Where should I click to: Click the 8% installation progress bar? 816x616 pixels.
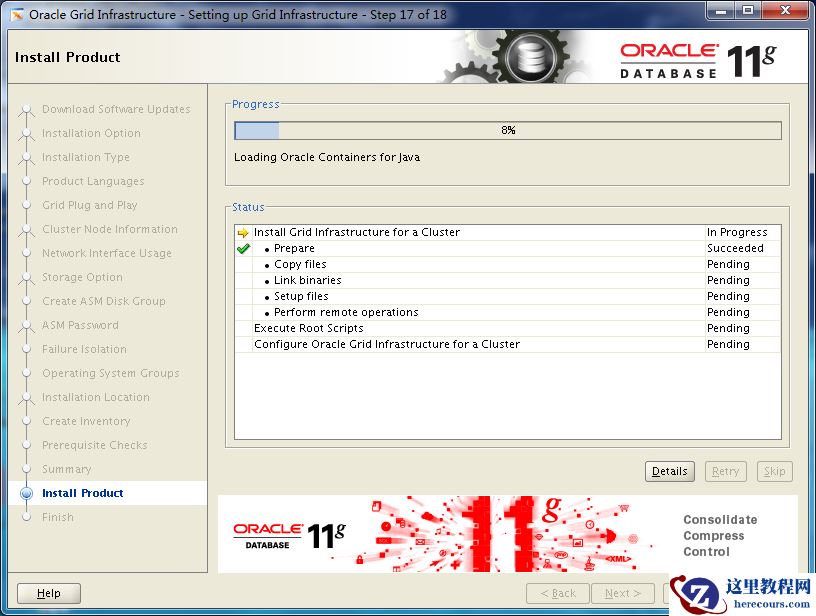pyautogui.click(x=508, y=131)
